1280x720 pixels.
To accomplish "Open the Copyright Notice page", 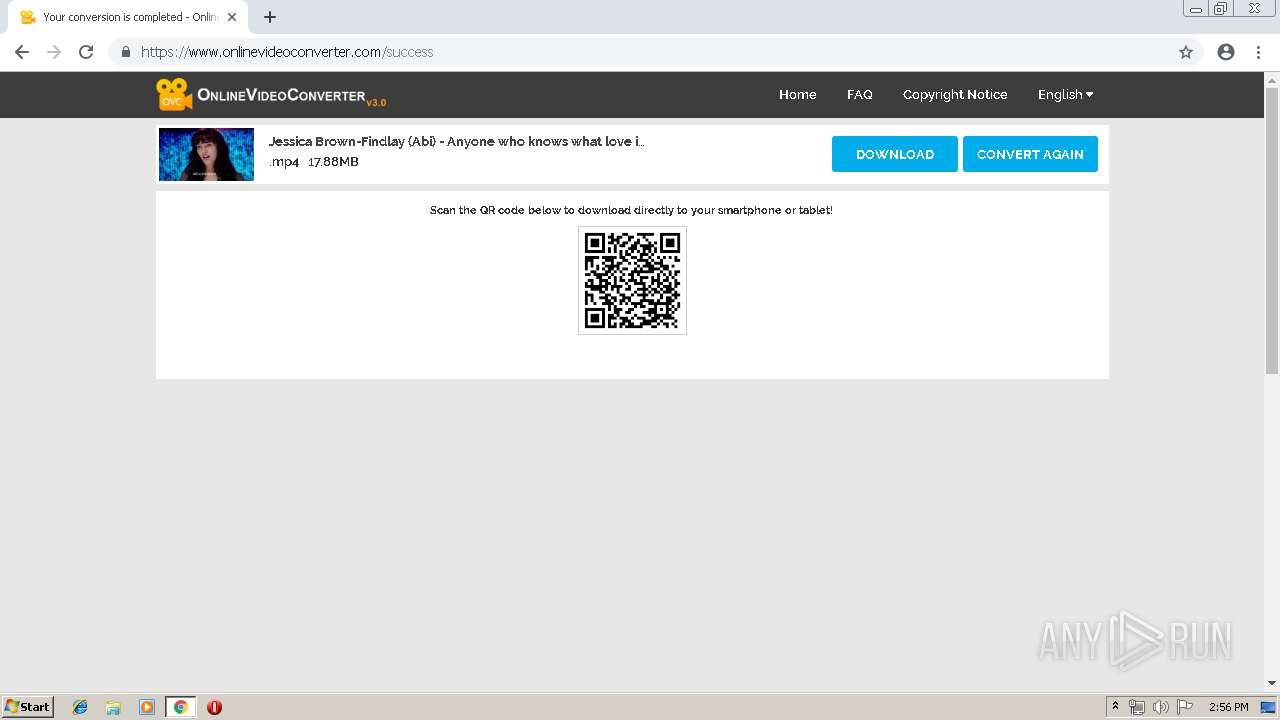I will point(955,94).
